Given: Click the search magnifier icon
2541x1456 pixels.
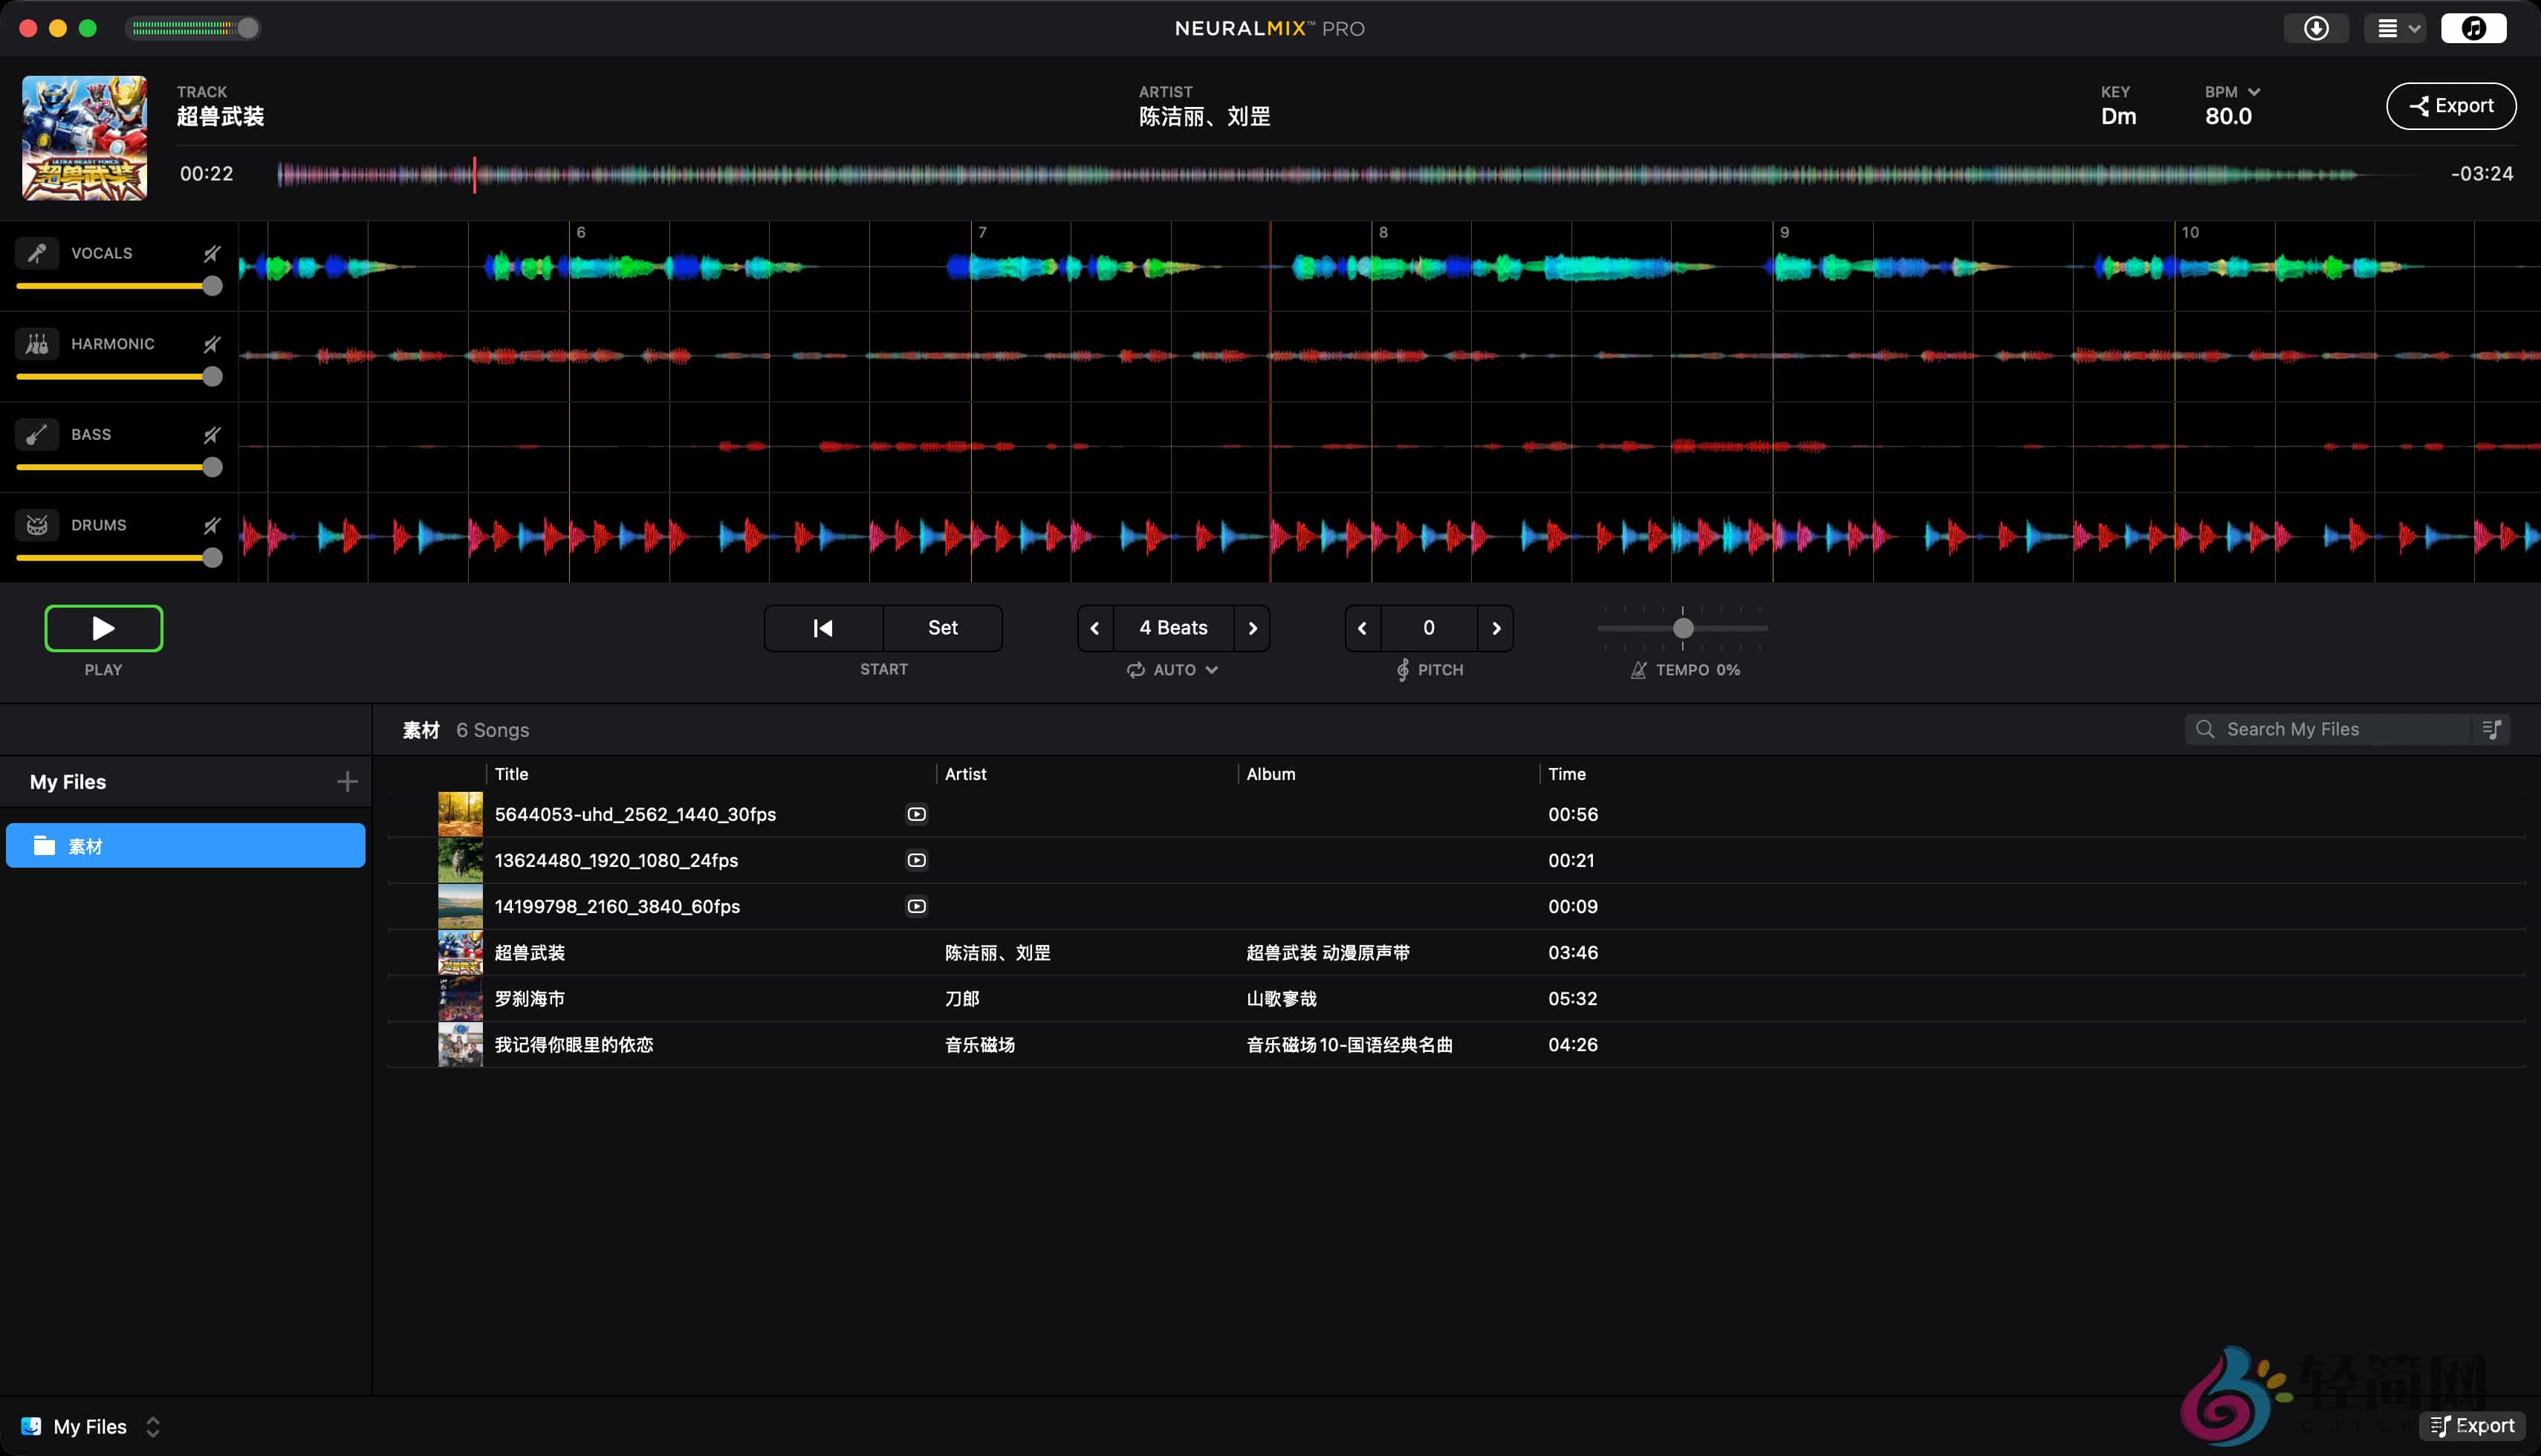Looking at the screenshot, I should tap(2204, 729).
